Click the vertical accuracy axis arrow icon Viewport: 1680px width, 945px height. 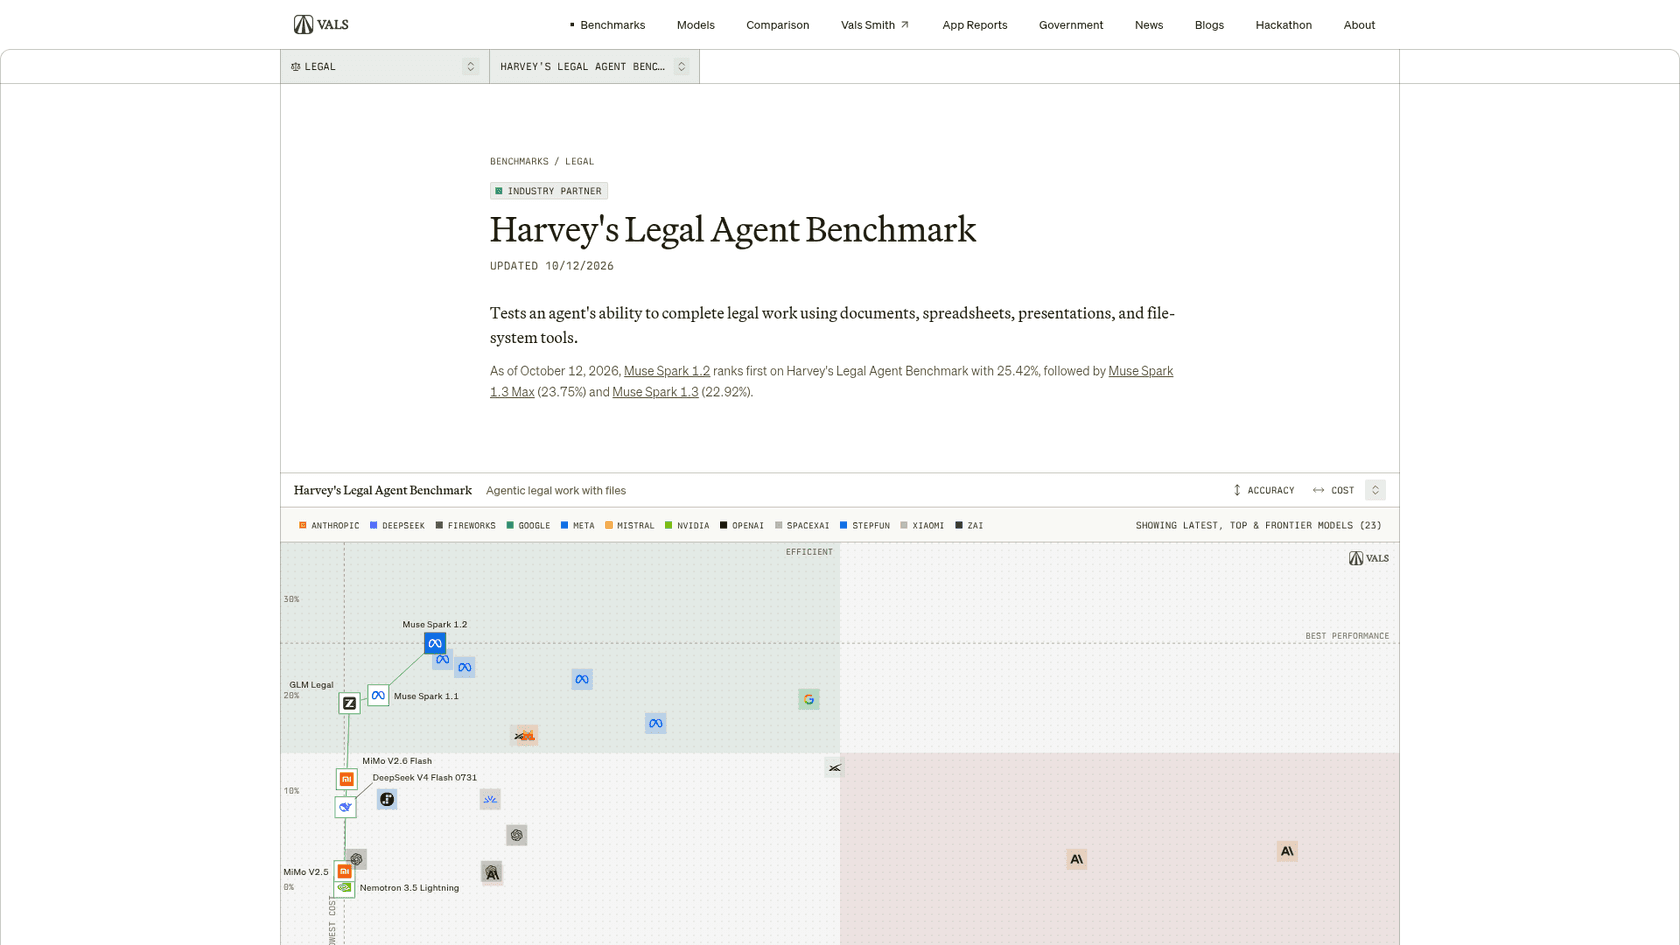1237,490
